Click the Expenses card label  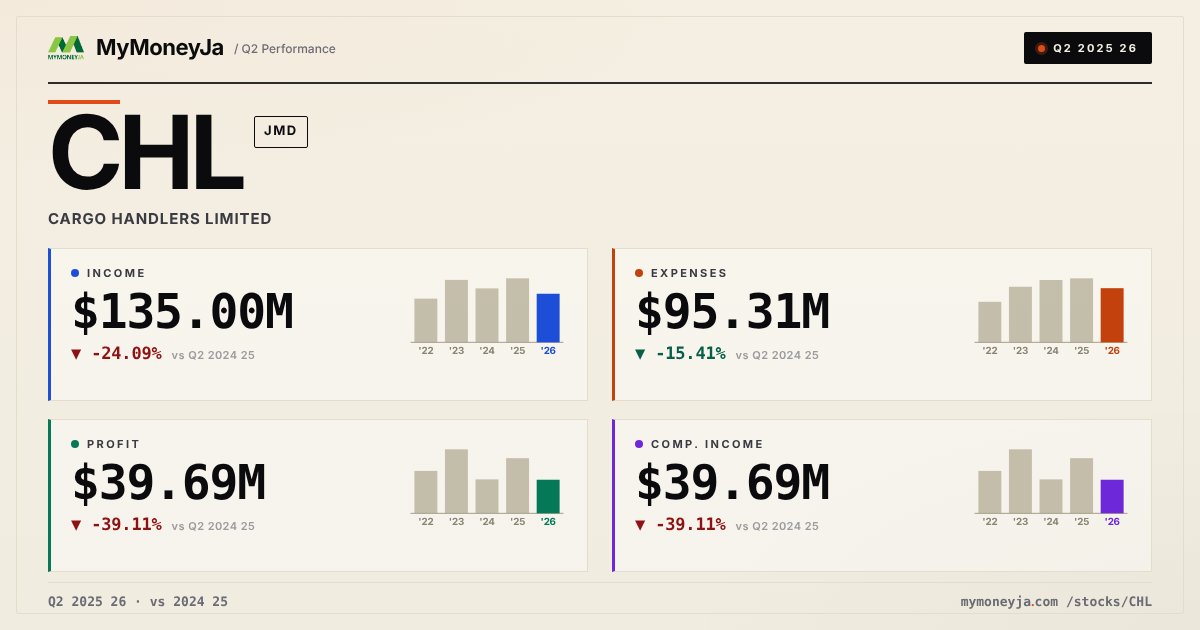[x=689, y=273]
